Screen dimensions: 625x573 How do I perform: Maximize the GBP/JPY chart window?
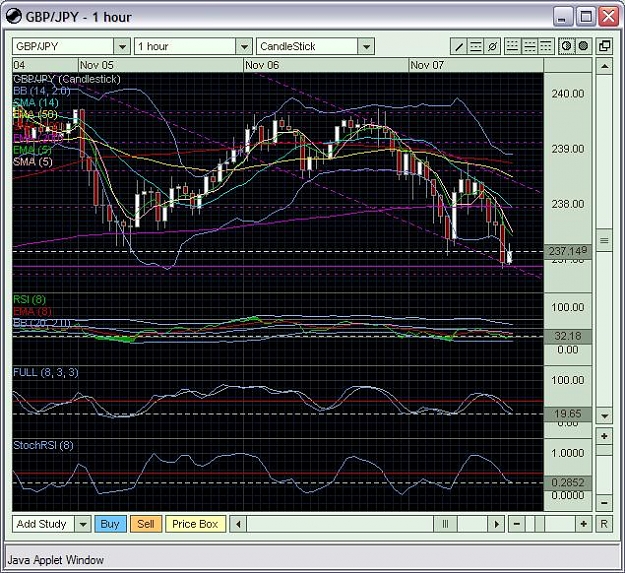(x=586, y=17)
